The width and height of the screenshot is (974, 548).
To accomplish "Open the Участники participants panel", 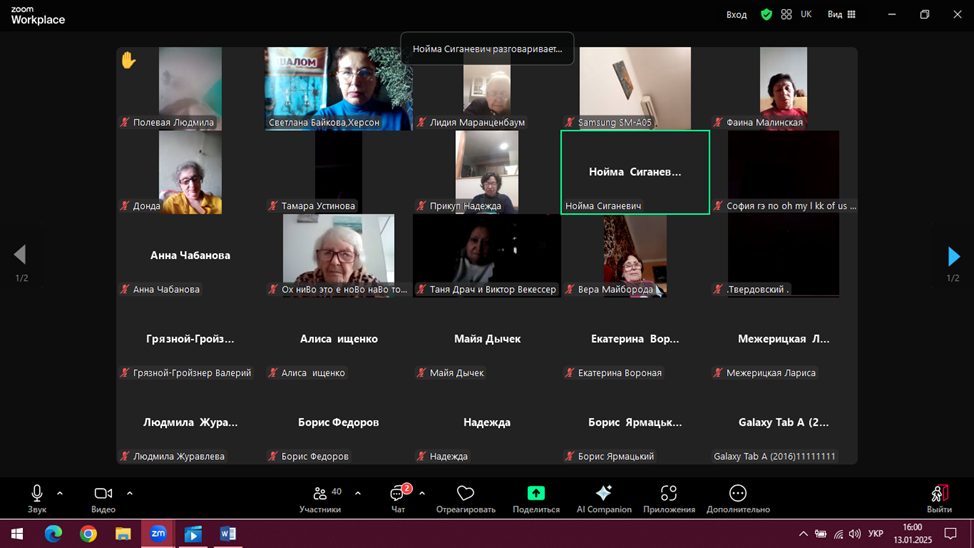I will click(320, 494).
